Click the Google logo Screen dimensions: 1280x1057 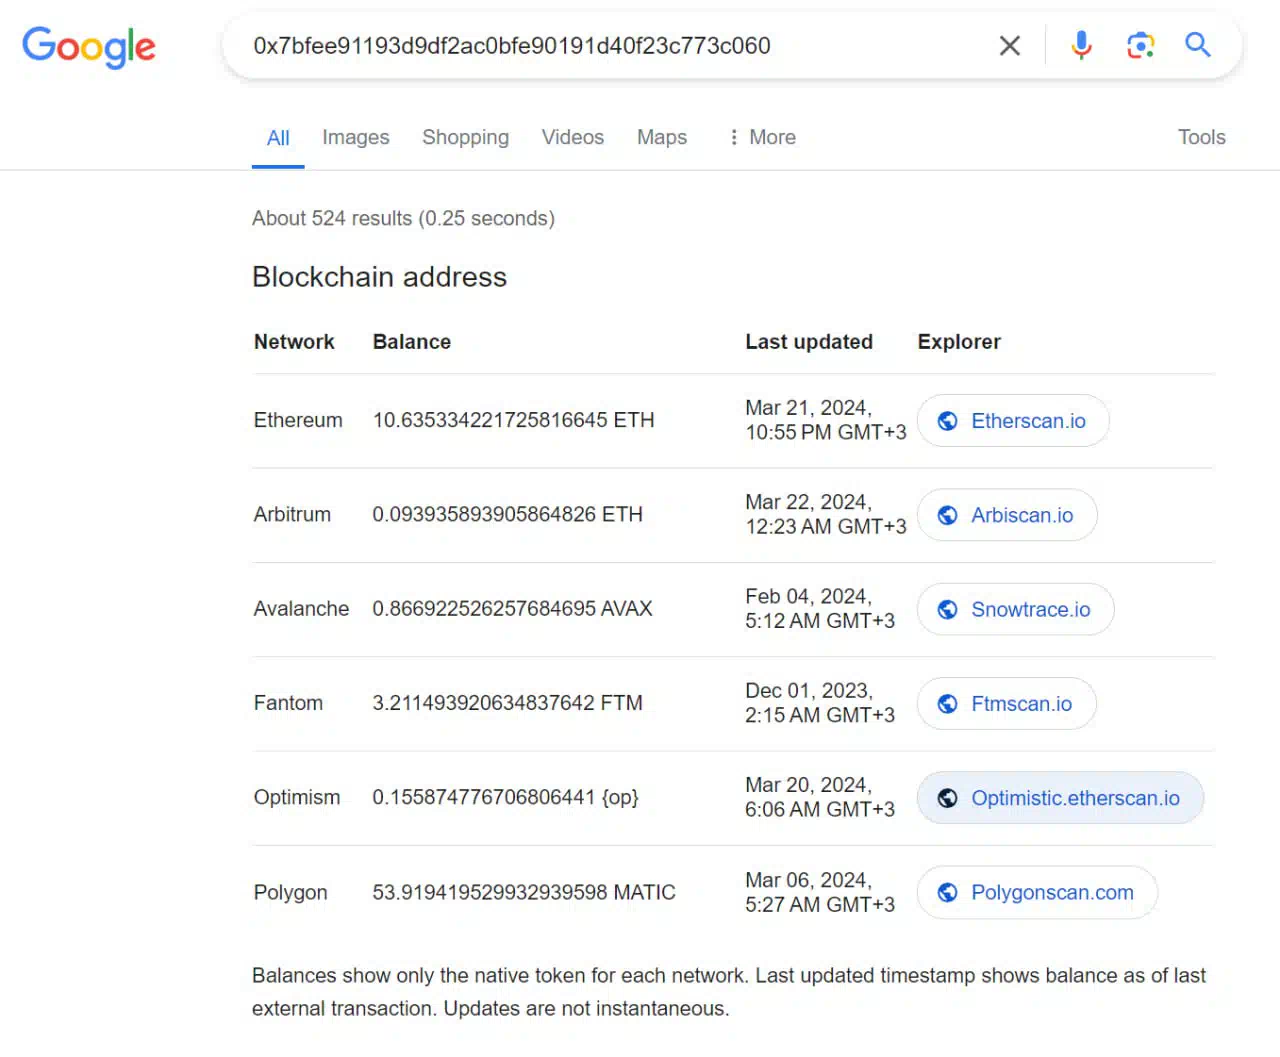point(89,47)
